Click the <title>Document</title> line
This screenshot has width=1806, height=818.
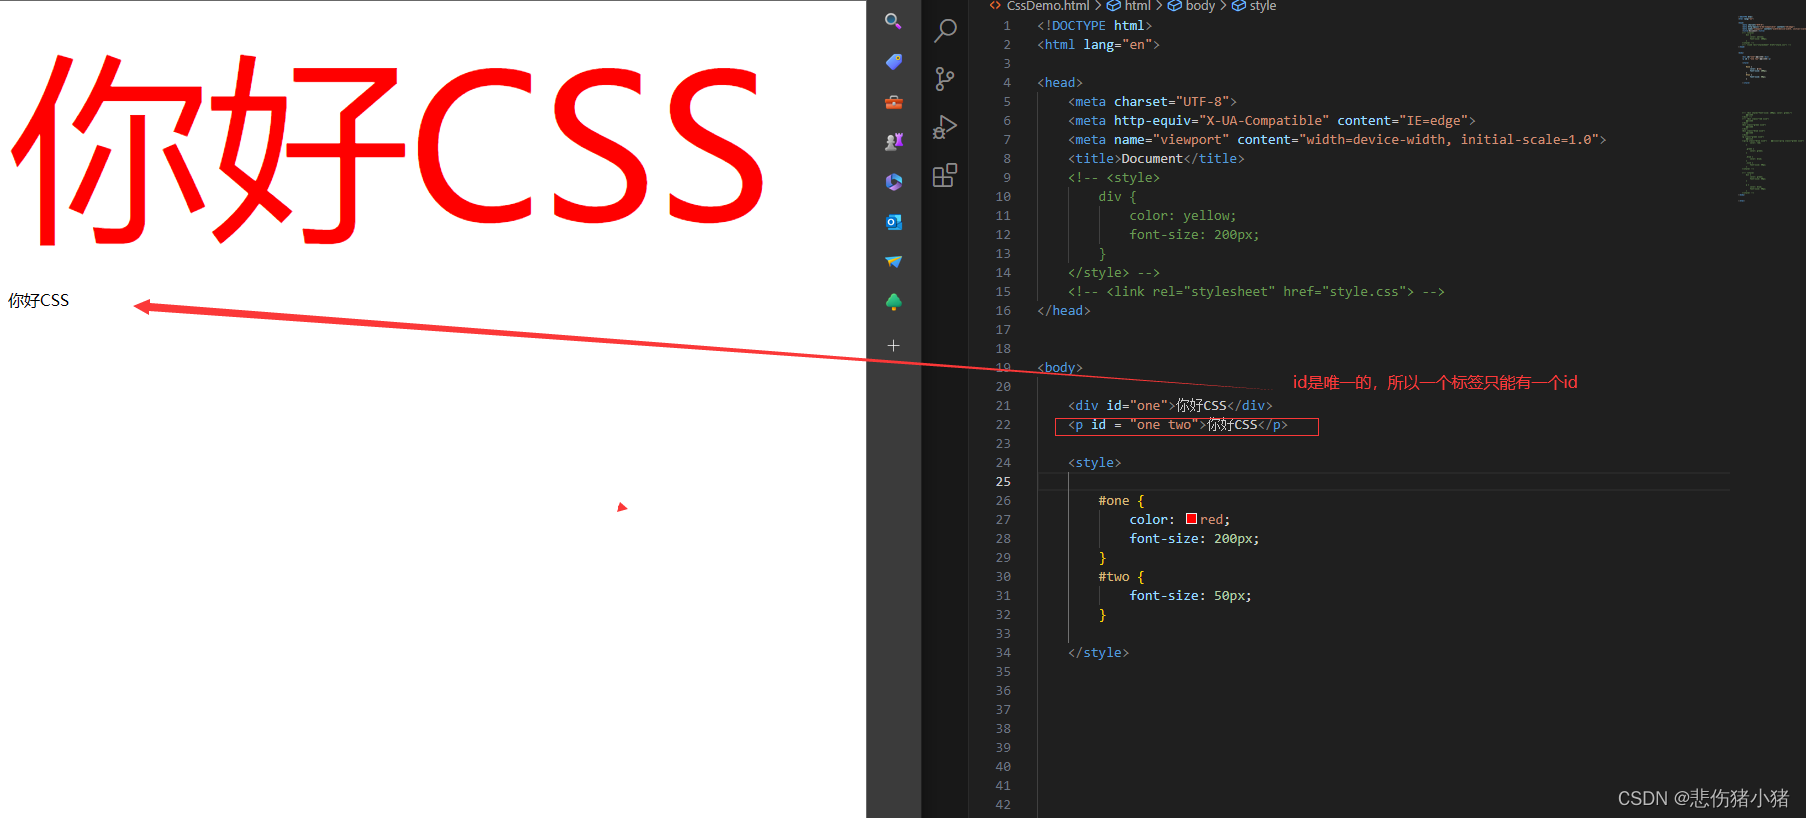[x=1156, y=159]
